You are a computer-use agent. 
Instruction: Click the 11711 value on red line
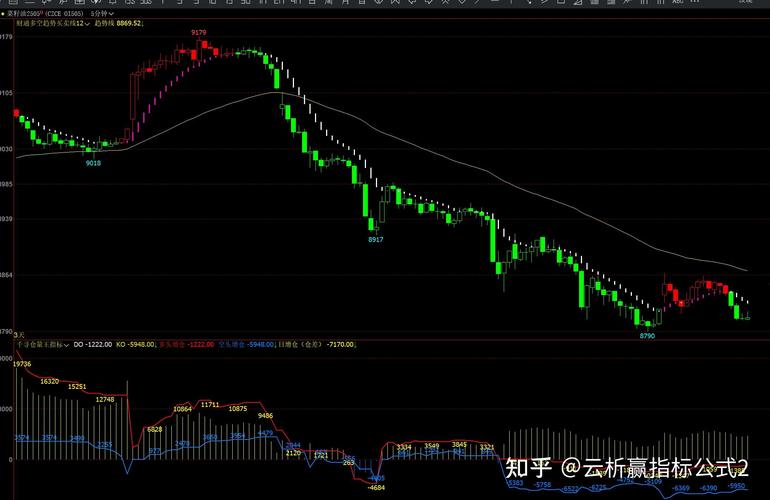tap(209, 404)
